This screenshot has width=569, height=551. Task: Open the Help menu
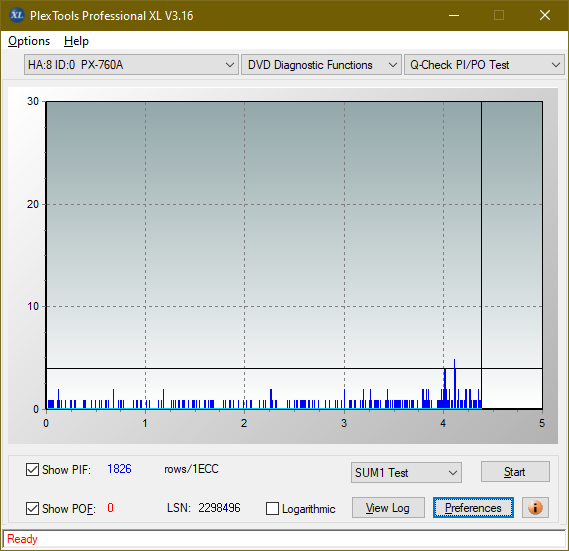pos(76,41)
